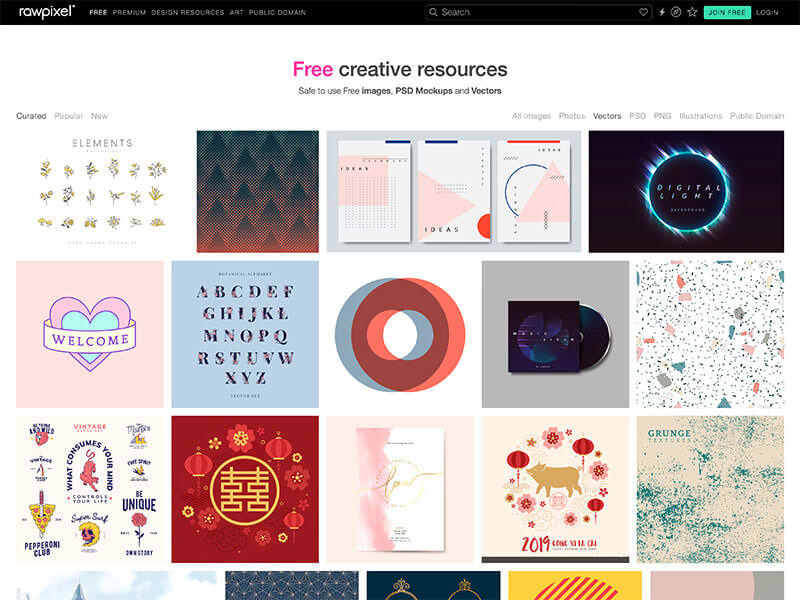This screenshot has width=800, height=600.
Task: Open the ART menu item
Action: click(236, 12)
